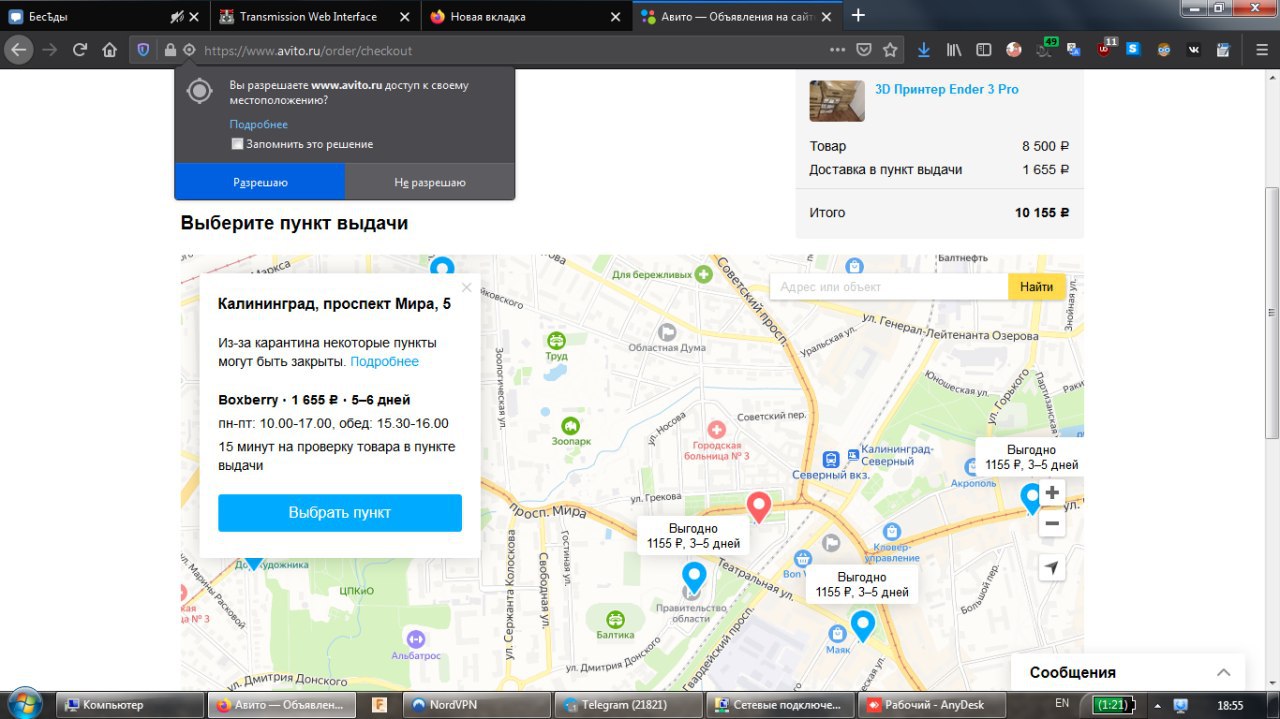Viewport: 1280px width, 719px height.
Task: Click the blue pin near Маяк
Action: pyautogui.click(x=862, y=625)
